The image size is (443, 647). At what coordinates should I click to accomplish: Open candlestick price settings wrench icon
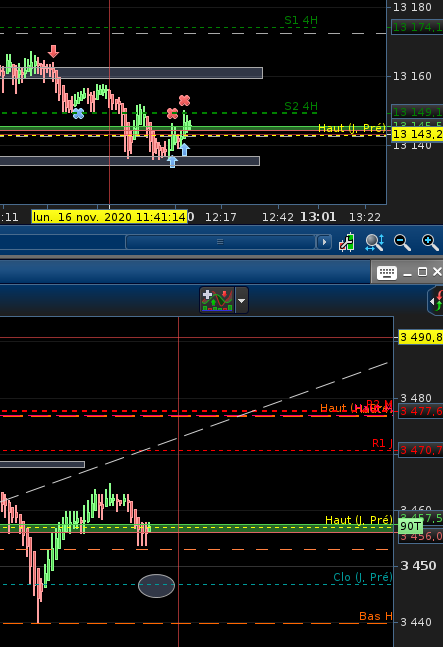click(x=346, y=242)
